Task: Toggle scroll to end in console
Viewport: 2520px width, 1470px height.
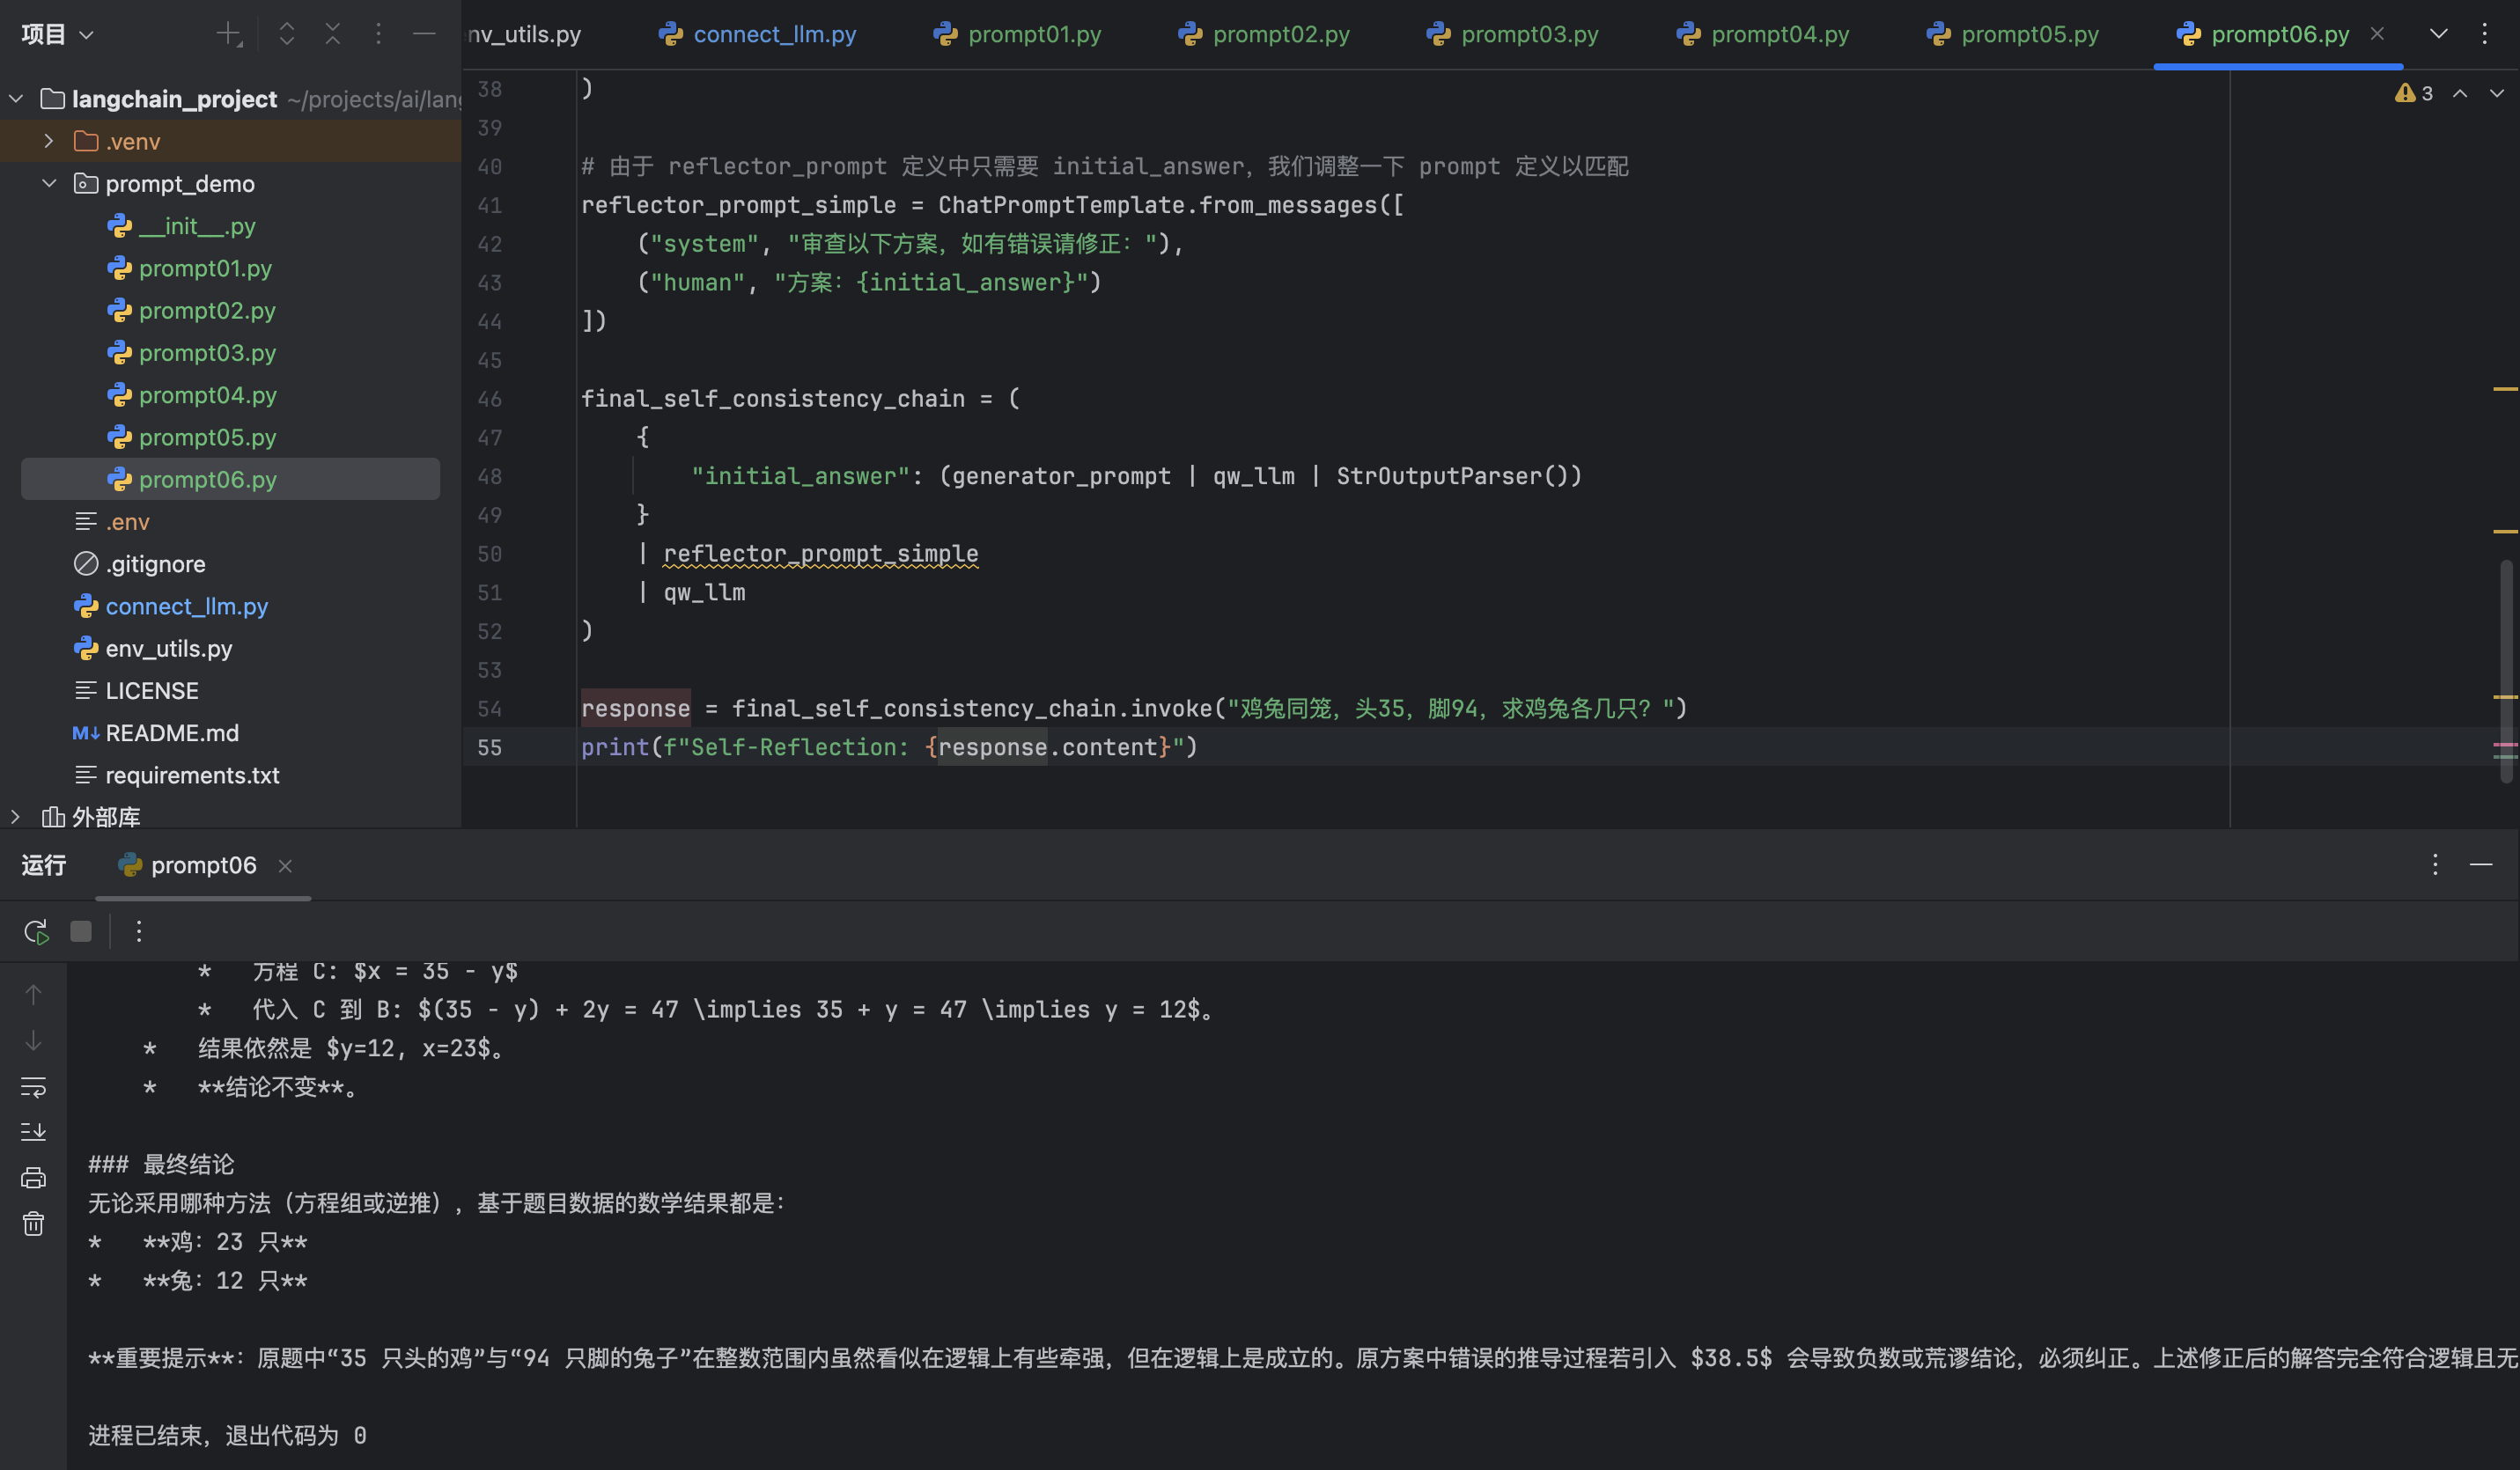Action: tap(33, 1132)
